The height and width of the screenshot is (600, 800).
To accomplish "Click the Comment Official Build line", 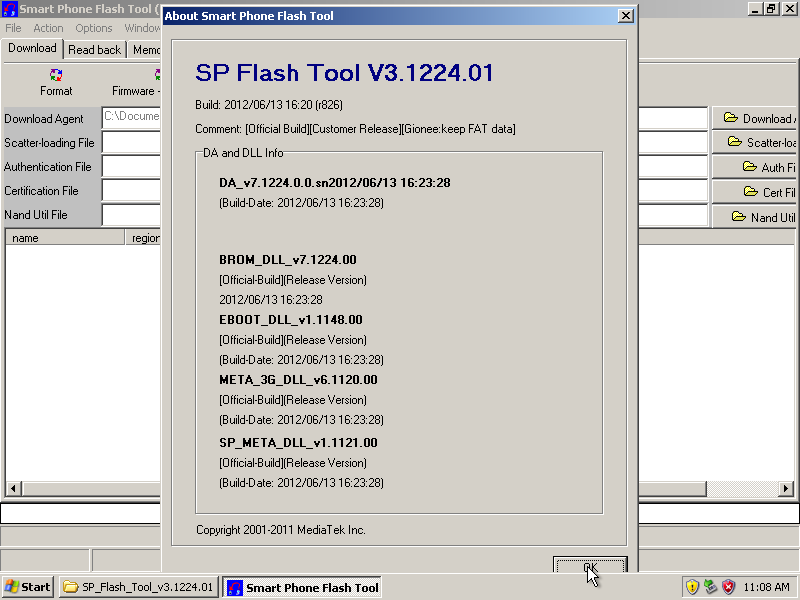I will point(355,129).
